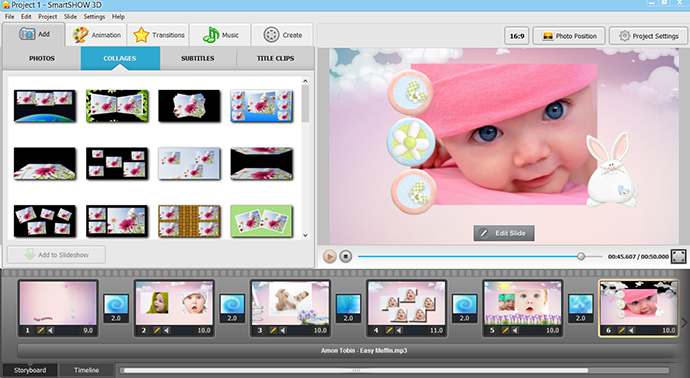Switch to the Photos sub-tab
Image resolution: width=690 pixels, height=378 pixels.
(x=42, y=58)
